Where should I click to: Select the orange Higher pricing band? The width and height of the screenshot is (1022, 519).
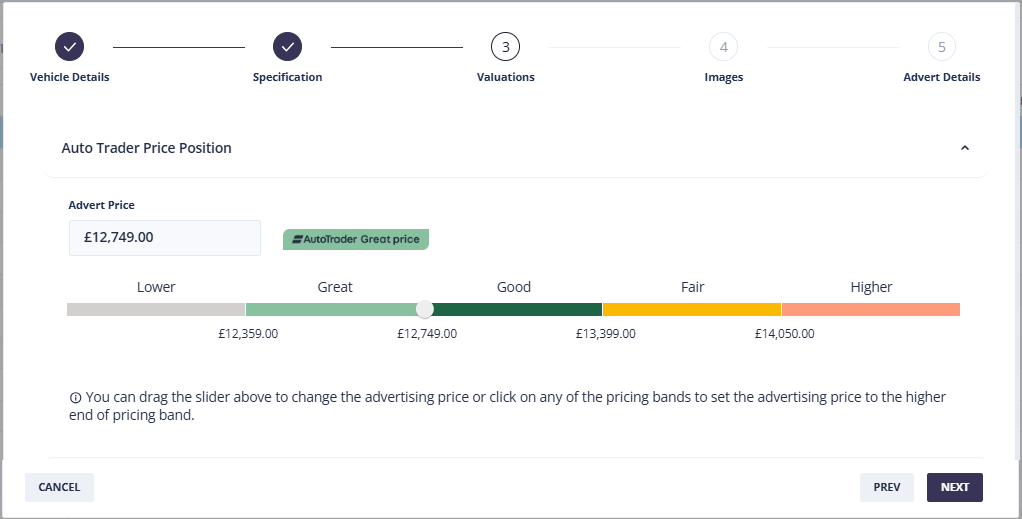click(x=870, y=309)
